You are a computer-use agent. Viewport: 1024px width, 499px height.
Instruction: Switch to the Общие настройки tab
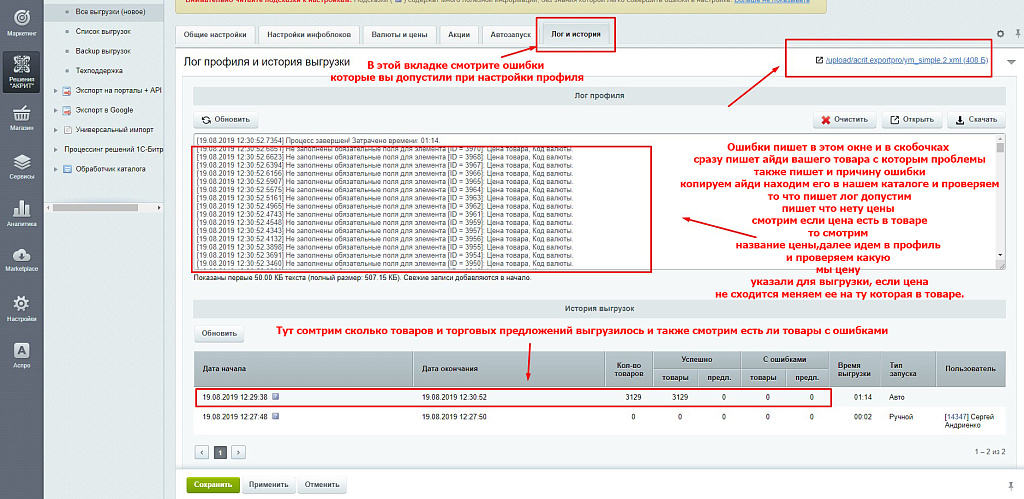click(216, 34)
